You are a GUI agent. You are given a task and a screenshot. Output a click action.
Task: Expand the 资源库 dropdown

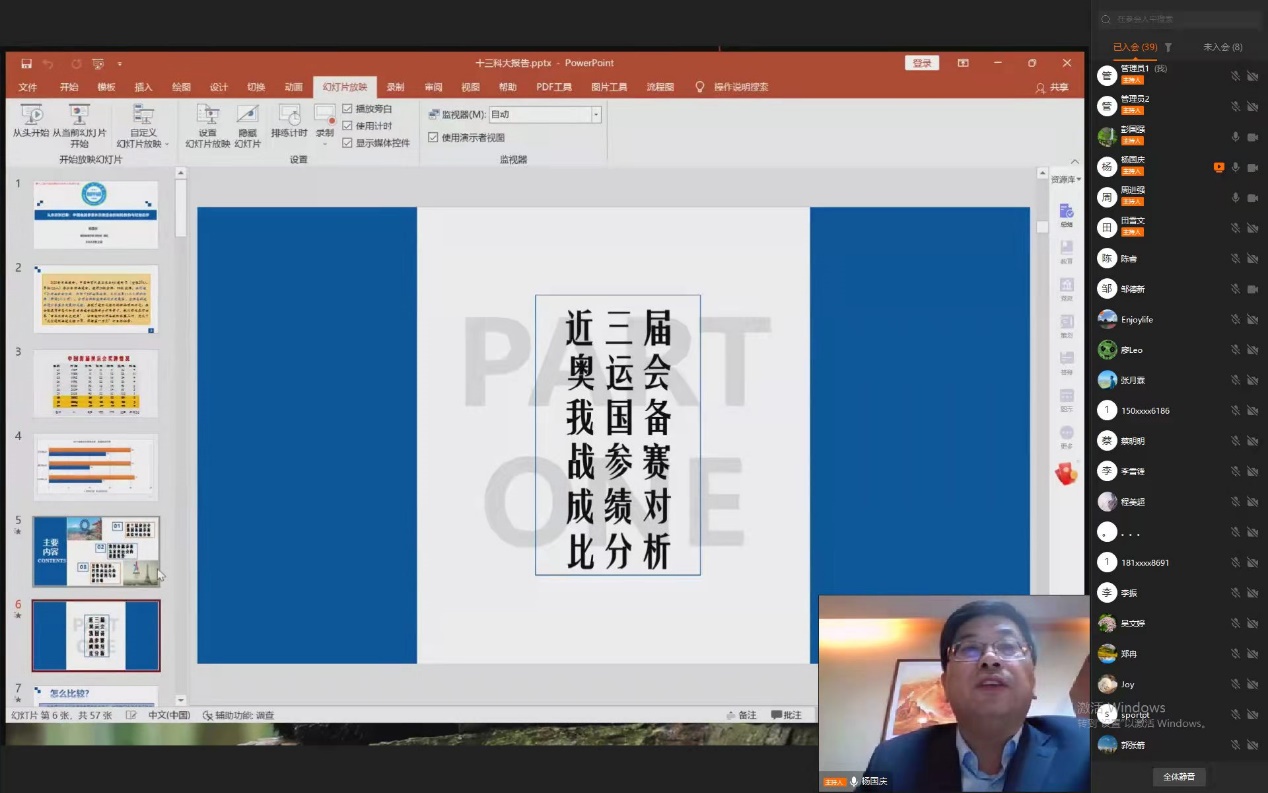[x=1066, y=179]
